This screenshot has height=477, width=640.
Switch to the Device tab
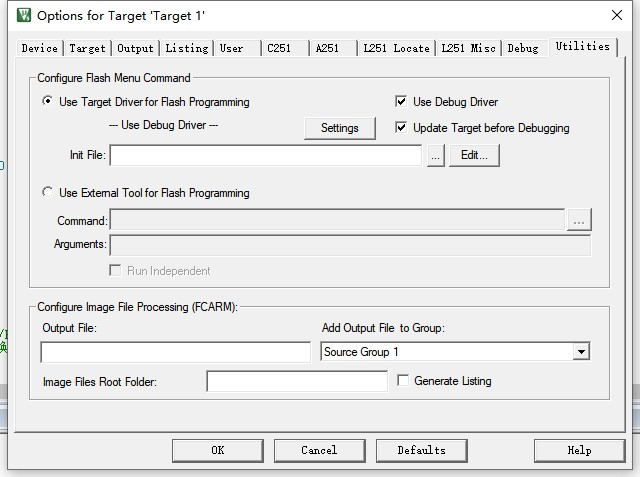click(40, 48)
